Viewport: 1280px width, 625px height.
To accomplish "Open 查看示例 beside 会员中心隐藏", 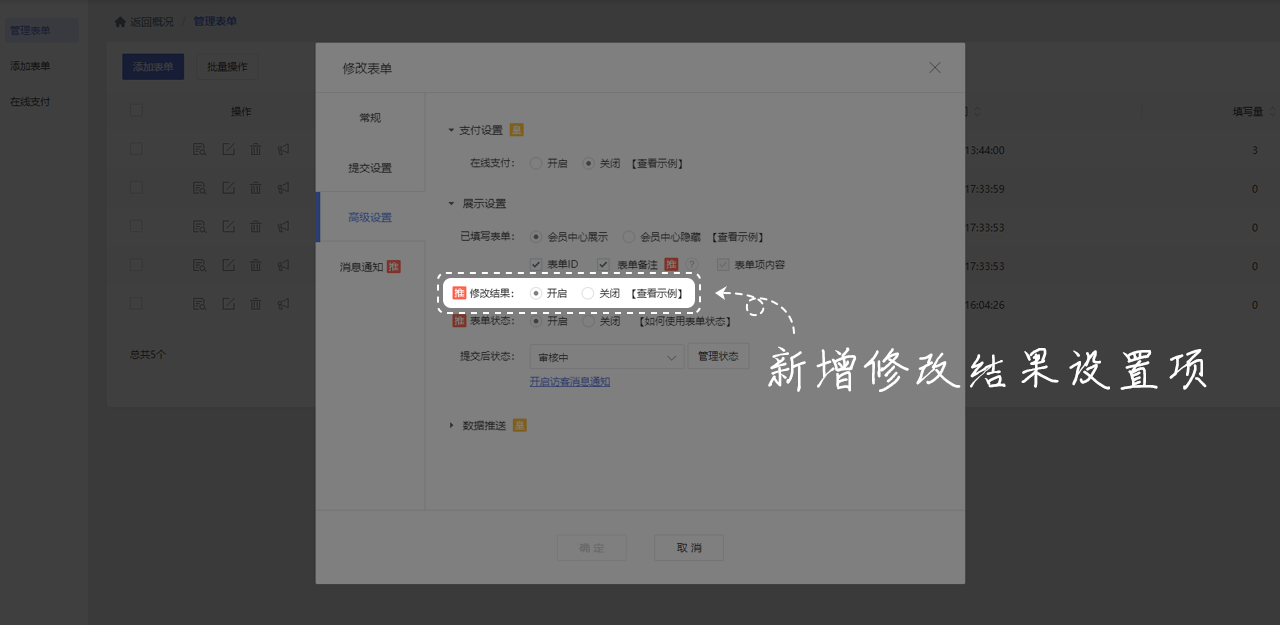I will click(737, 237).
